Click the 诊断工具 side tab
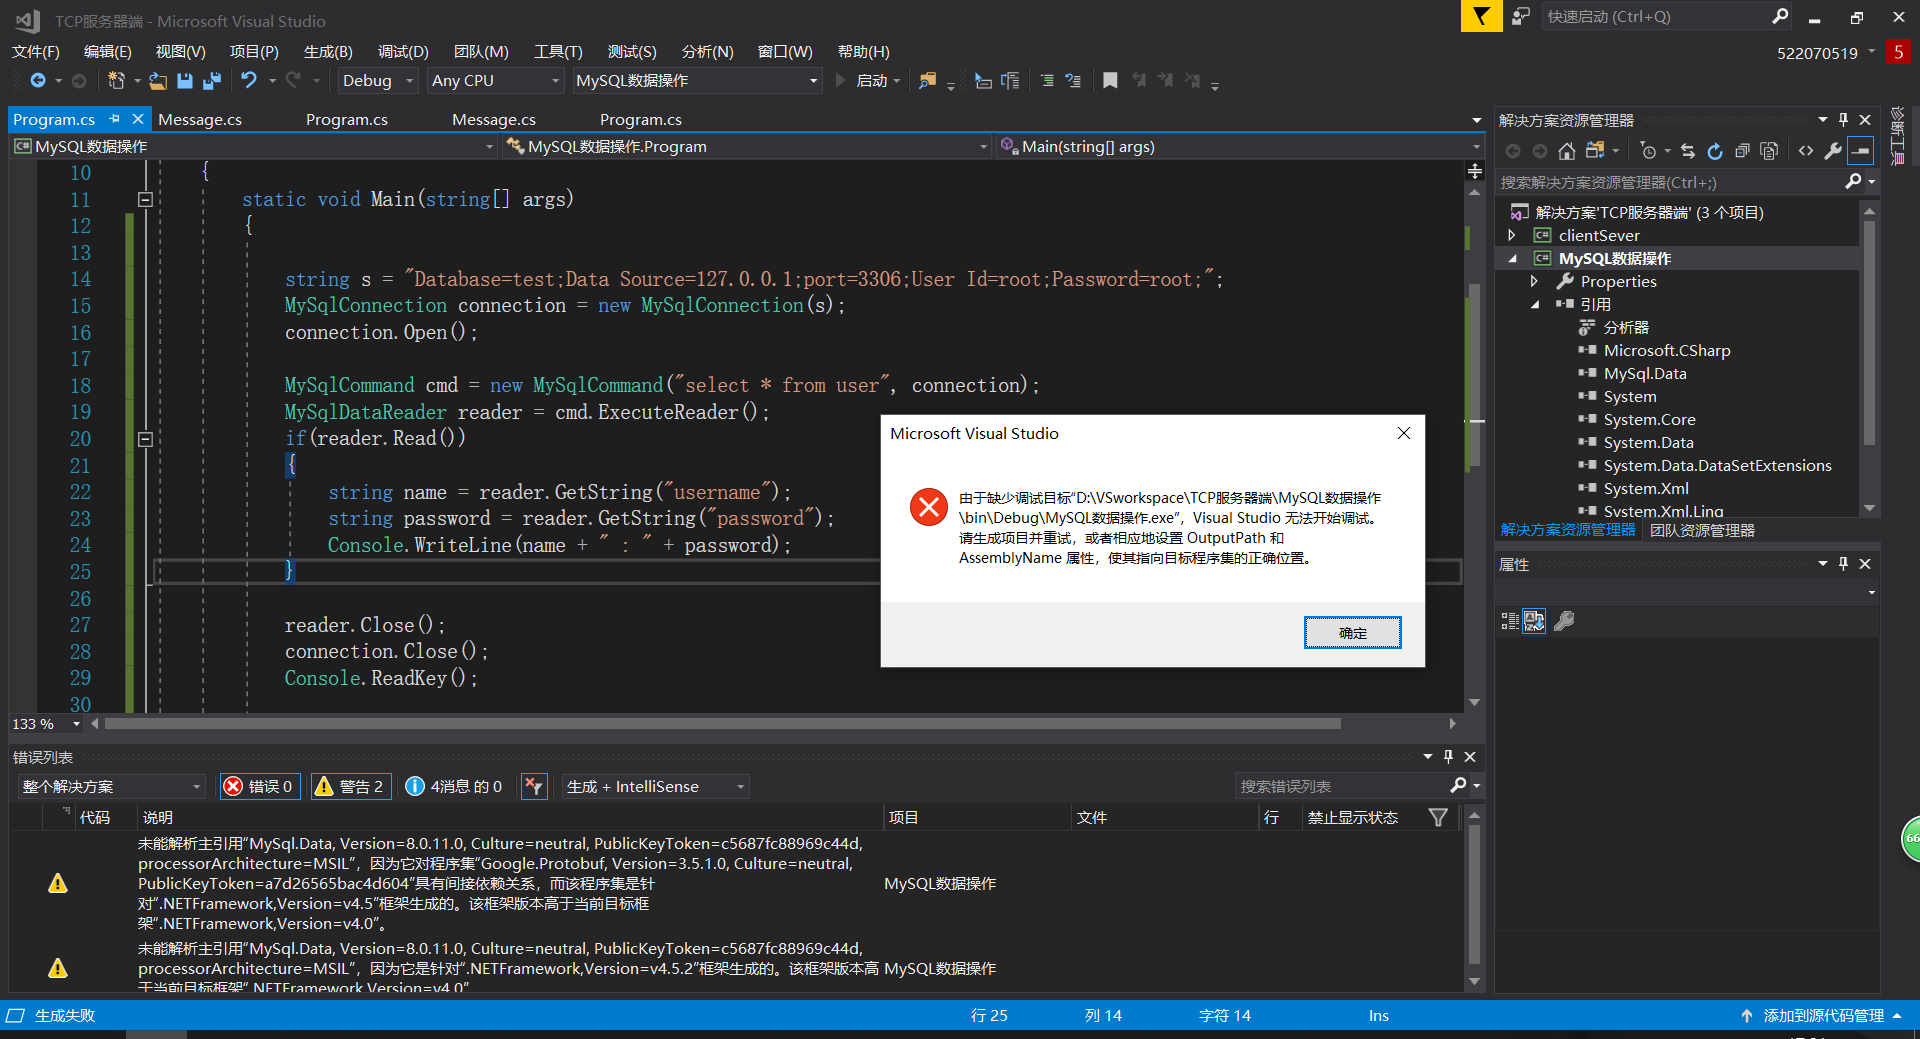 (x=1898, y=136)
